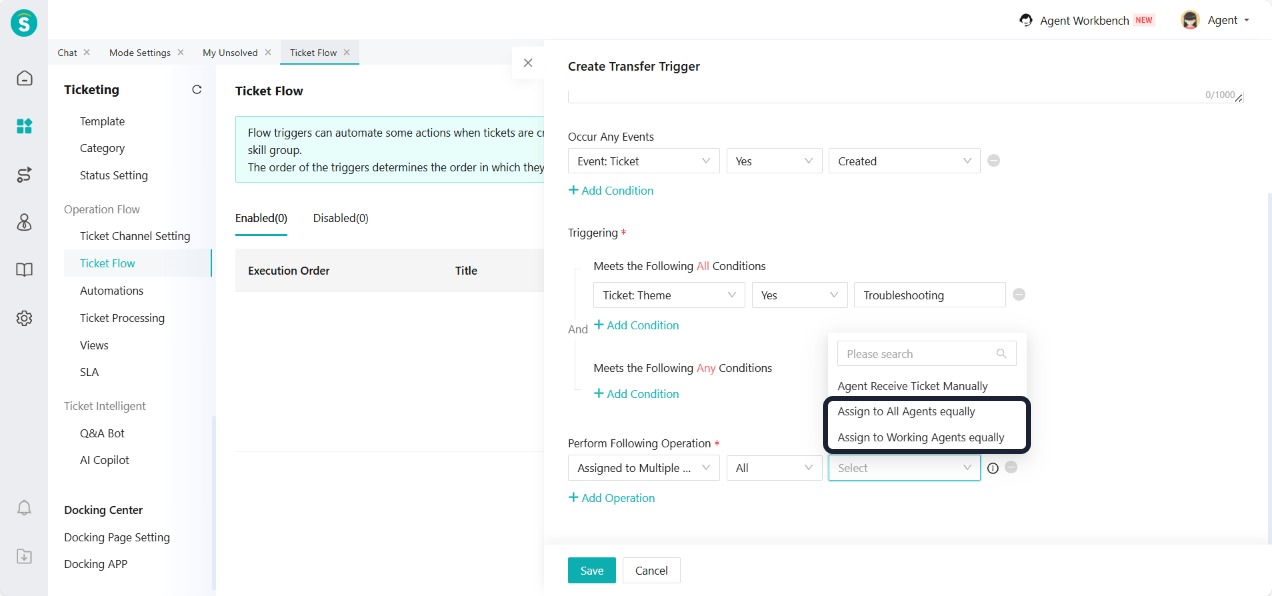This screenshot has width=1272, height=596.
Task: Remove the Event: Ticket condition row
Action: pos(994,161)
